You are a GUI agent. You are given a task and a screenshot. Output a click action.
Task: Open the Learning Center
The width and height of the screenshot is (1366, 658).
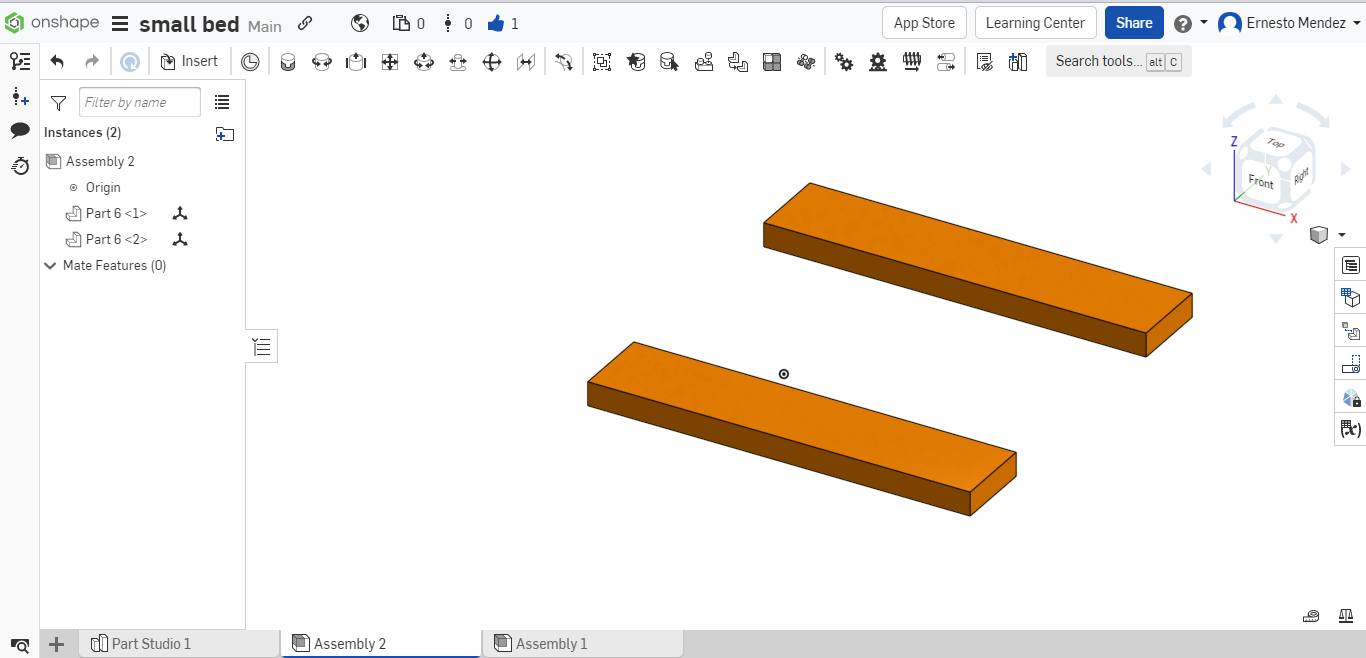(x=1035, y=22)
